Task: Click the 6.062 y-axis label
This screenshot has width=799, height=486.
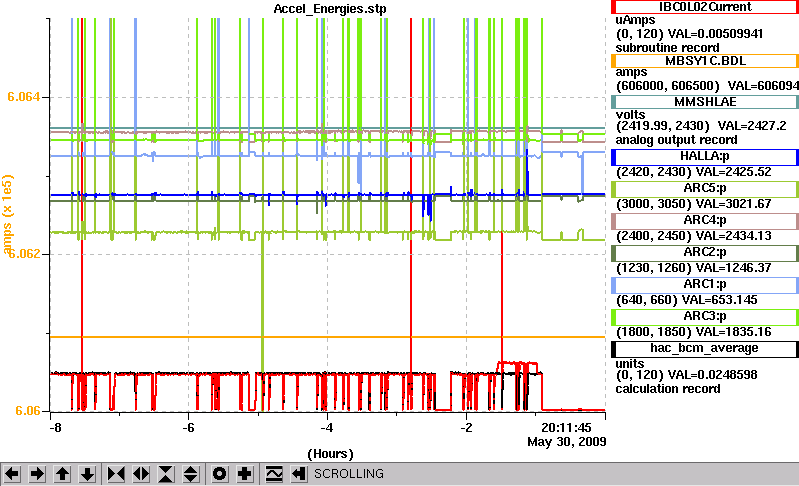Action: point(24,254)
